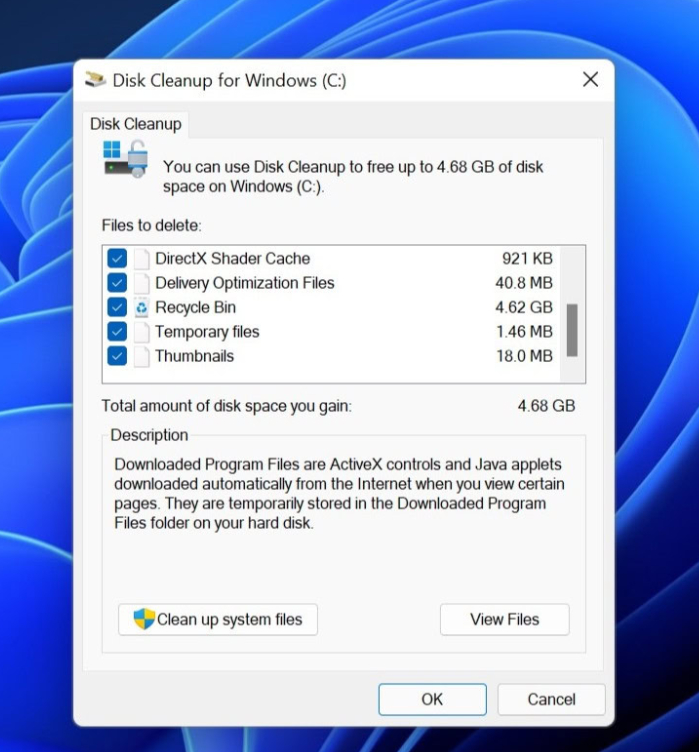The height and width of the screenshot is (752, 699).
Task: Select the Temporary files row label
Action: click(x=207, y=332)
